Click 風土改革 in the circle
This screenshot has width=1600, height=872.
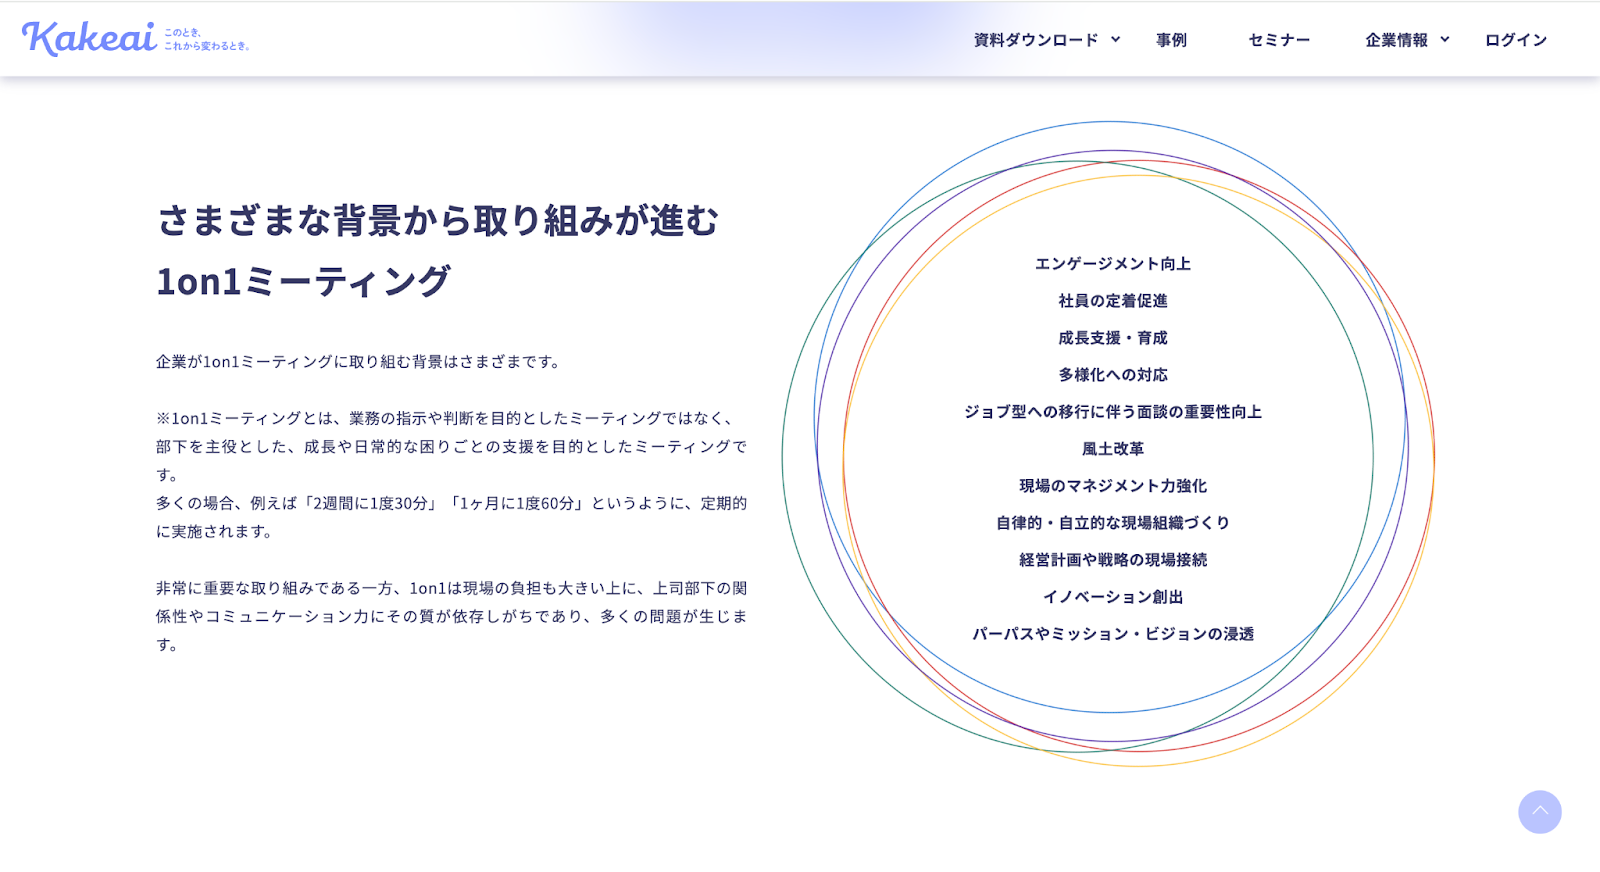pyautogui.click(x=1113, y=449)
